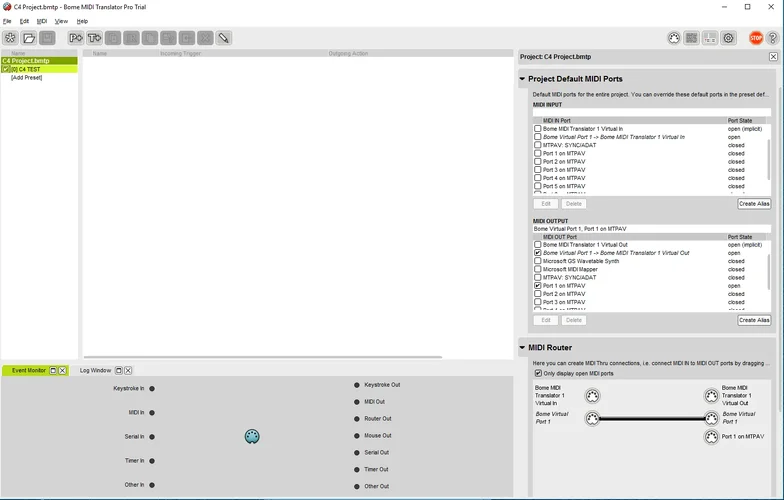Open a project file via folder icon
Image resolution: width=784 pixels, height=500 pixels.
click(29, 38)
